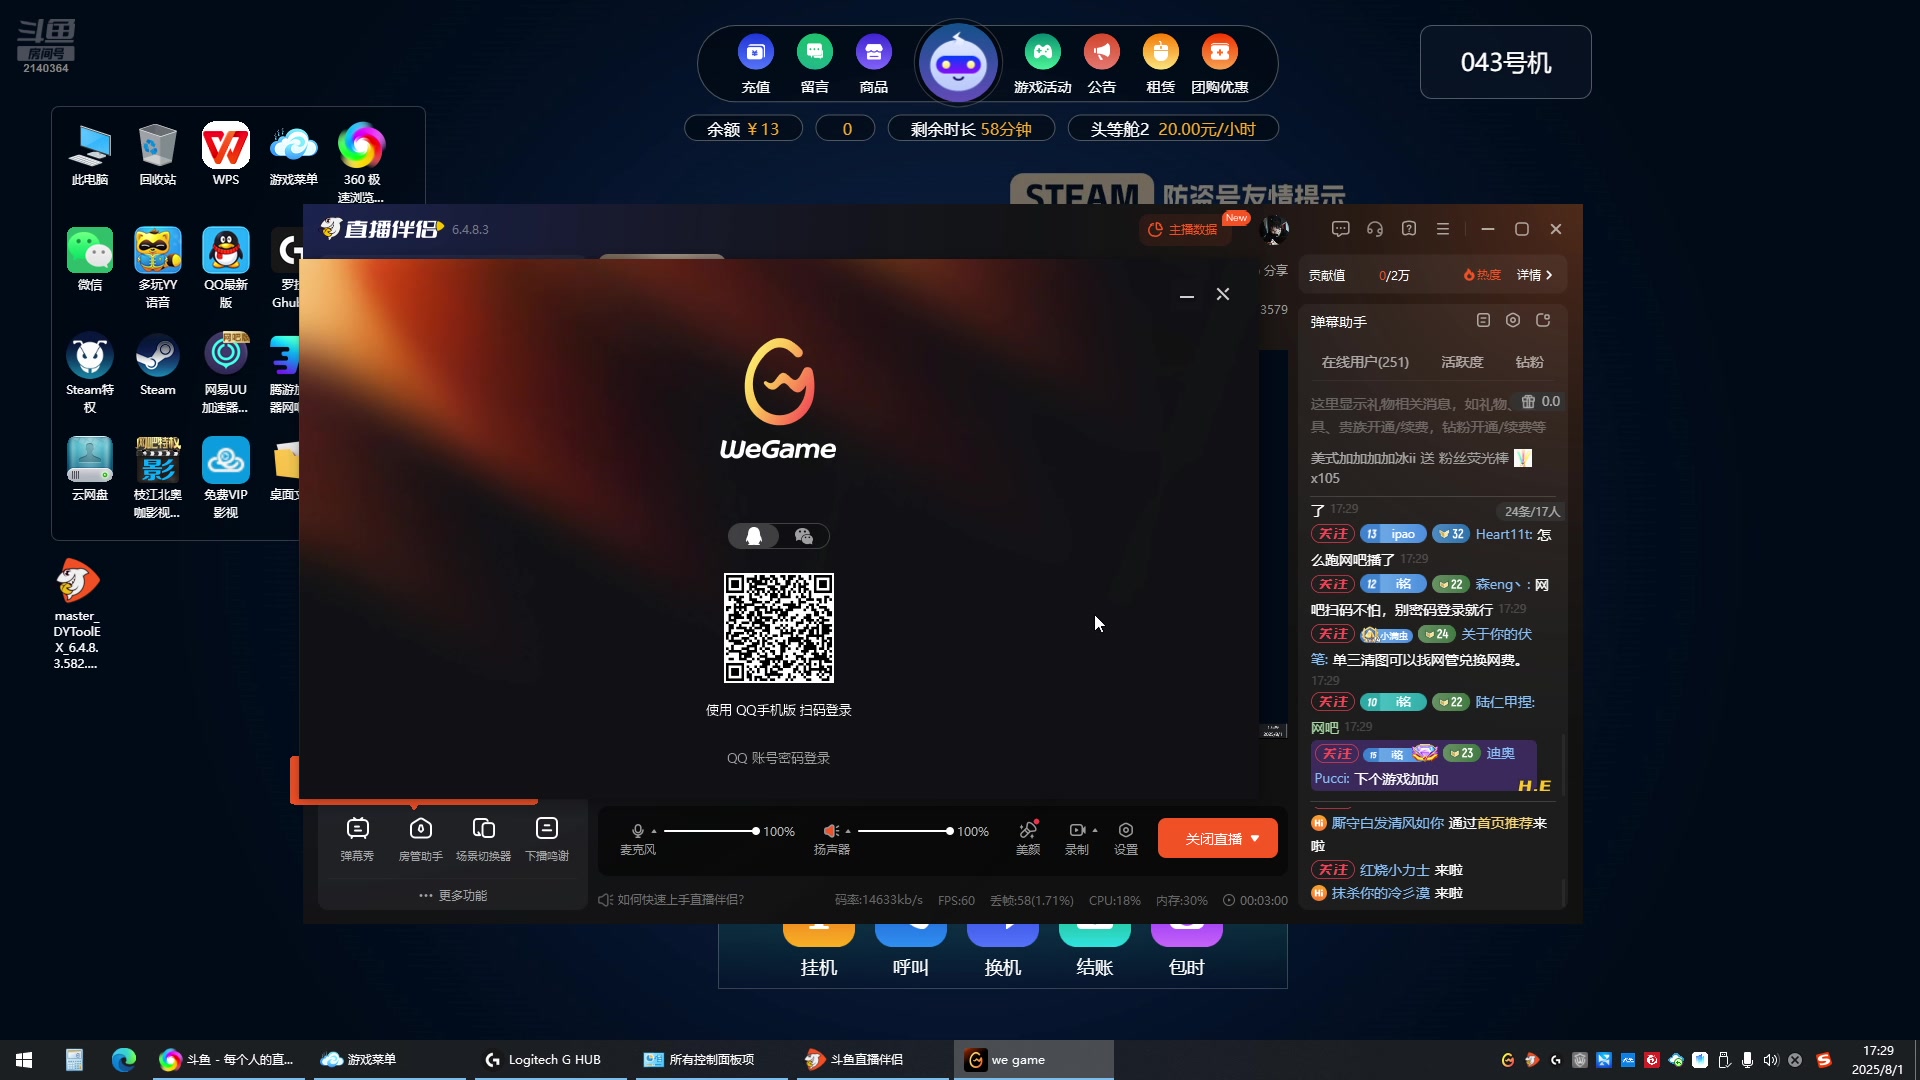The width and height of the screenshot is (1920, 1080).
Task: Open 主播数据 anchor statistics
Action: point(1184,229)
